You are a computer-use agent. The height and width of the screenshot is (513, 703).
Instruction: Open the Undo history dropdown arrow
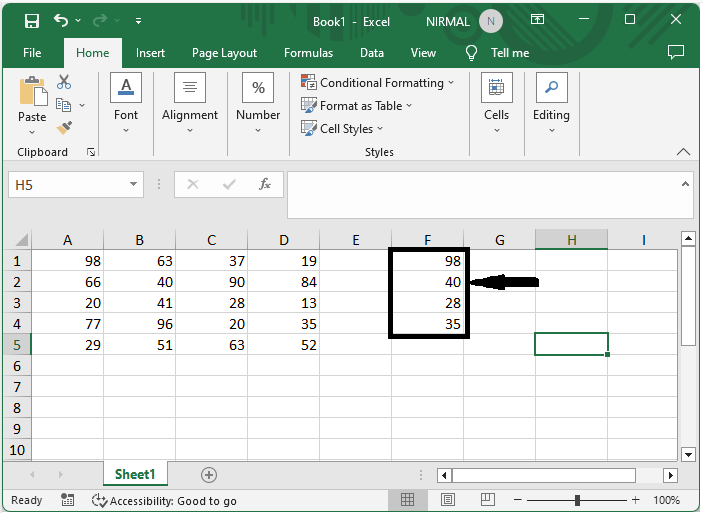pos(78,21)
